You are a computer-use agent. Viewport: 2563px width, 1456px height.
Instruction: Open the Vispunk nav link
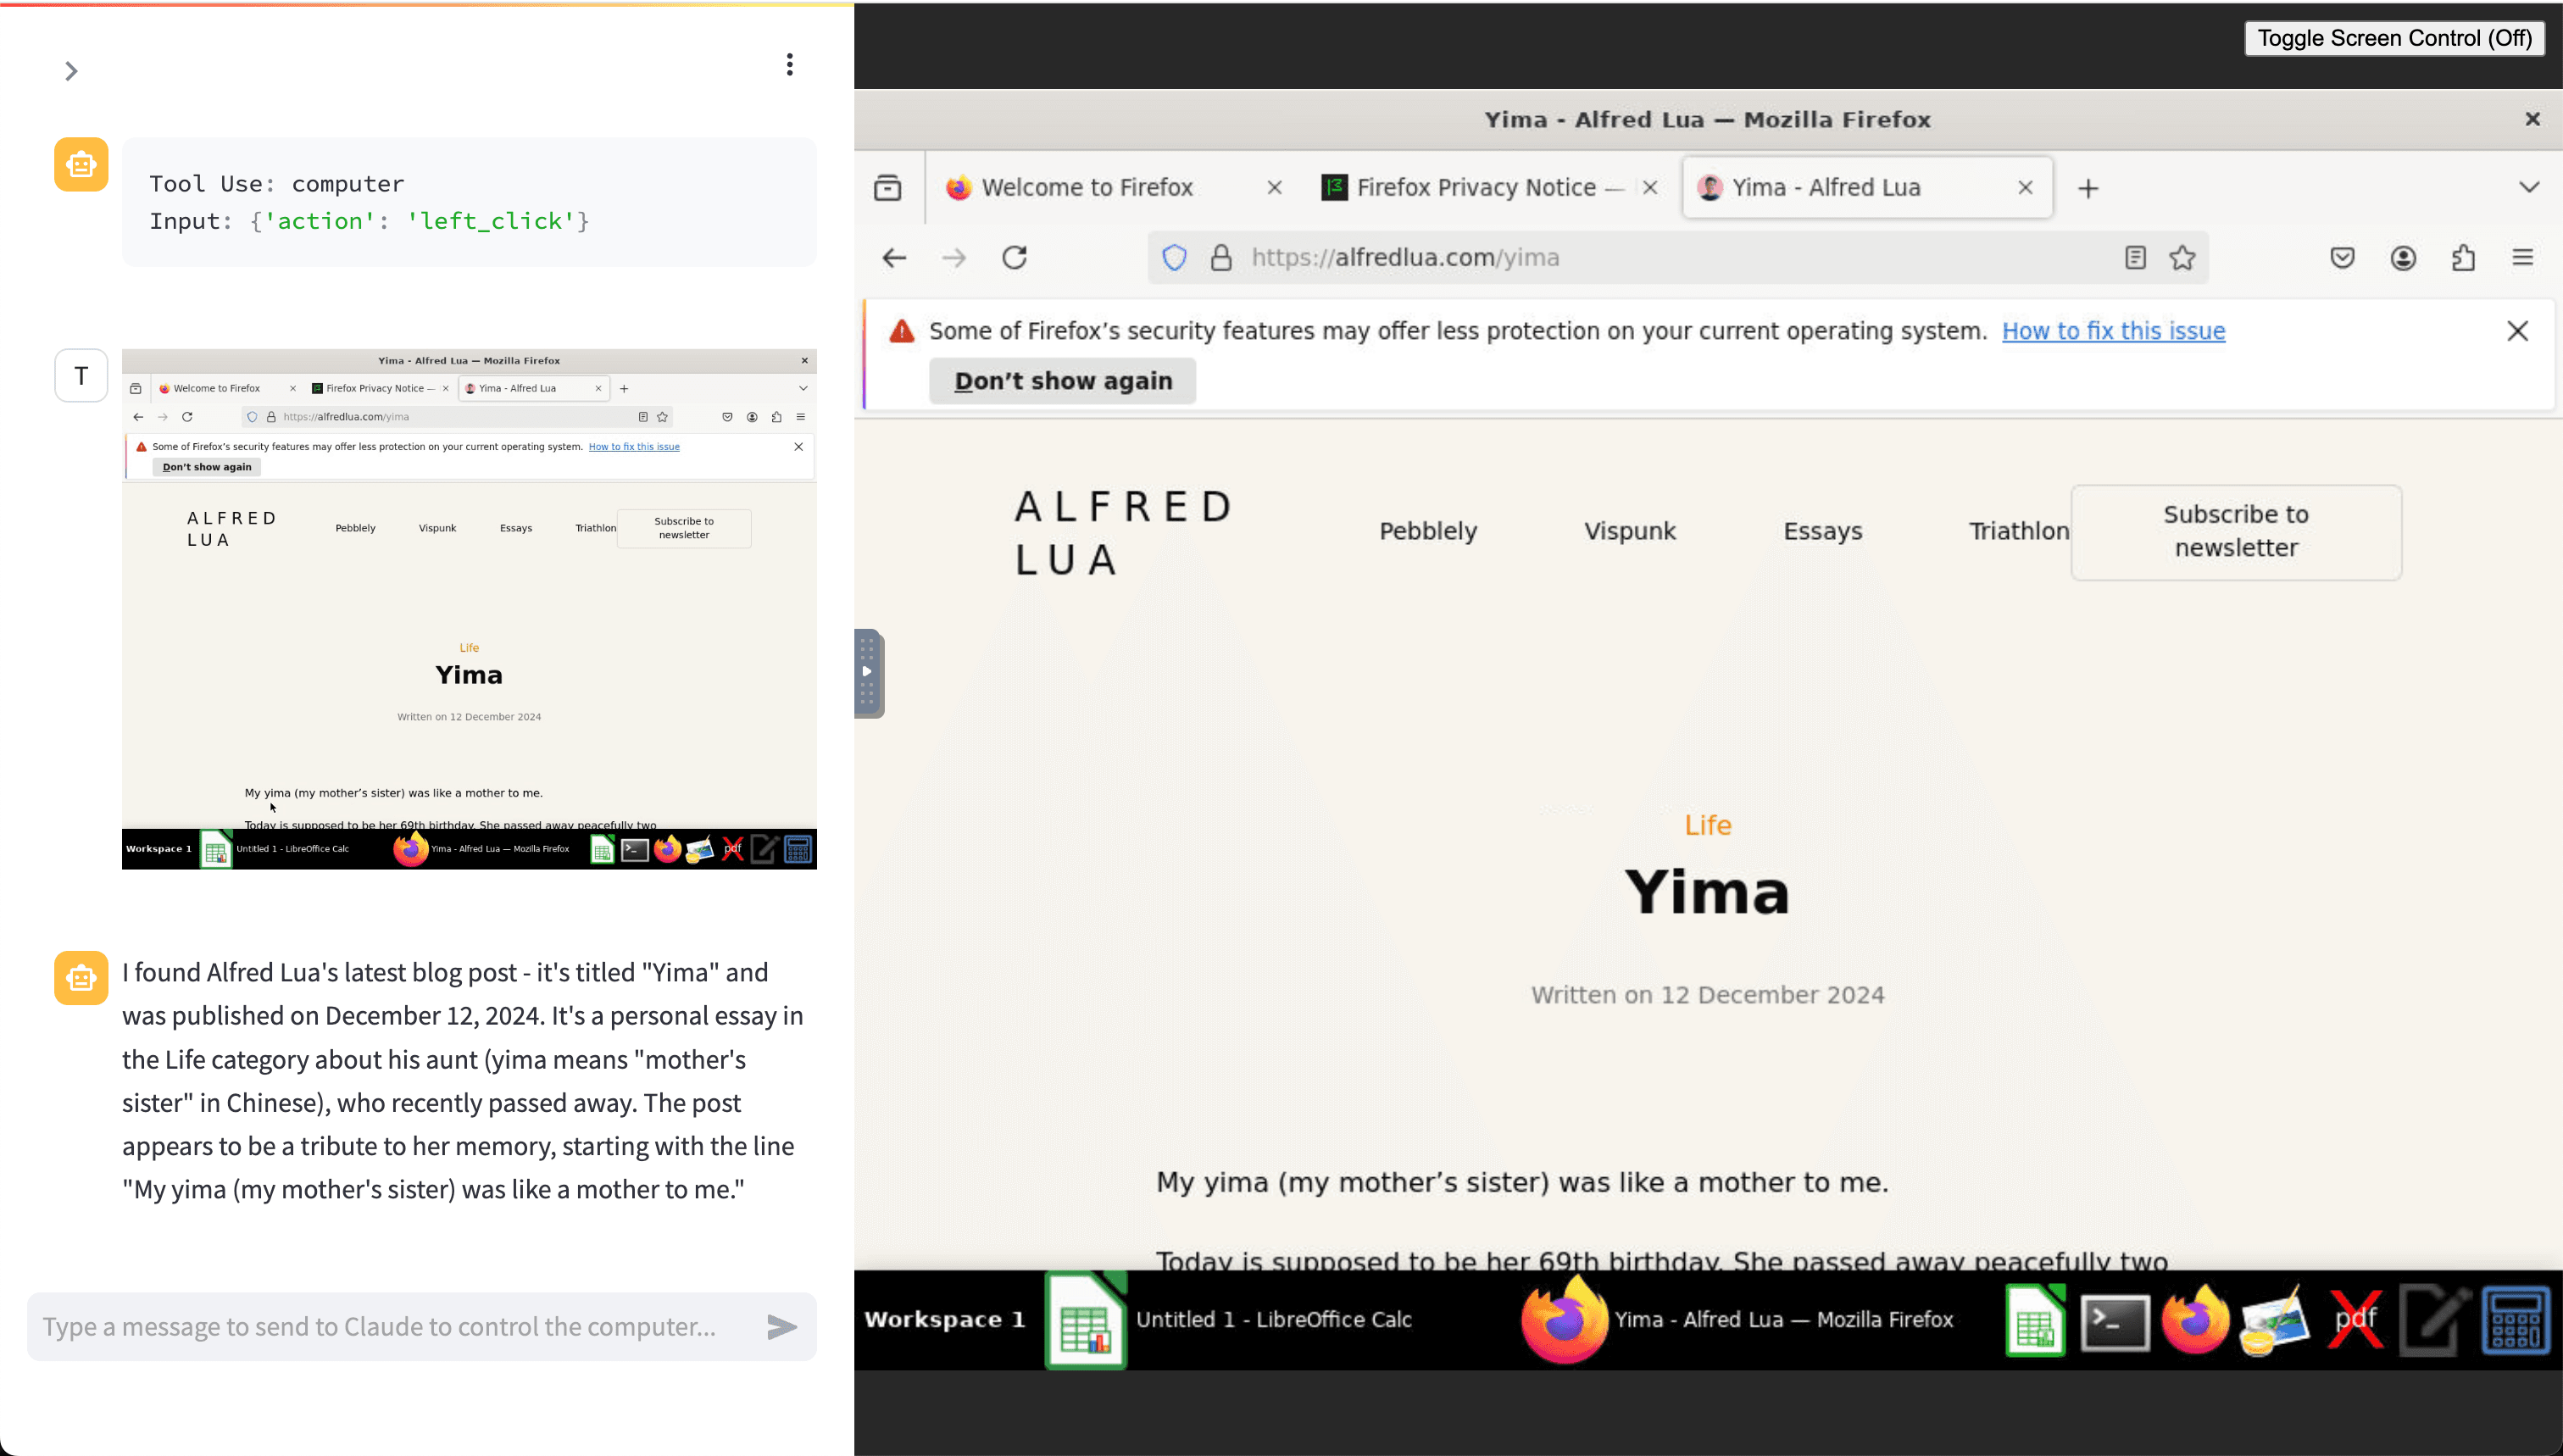click(x=1630, y=531)
